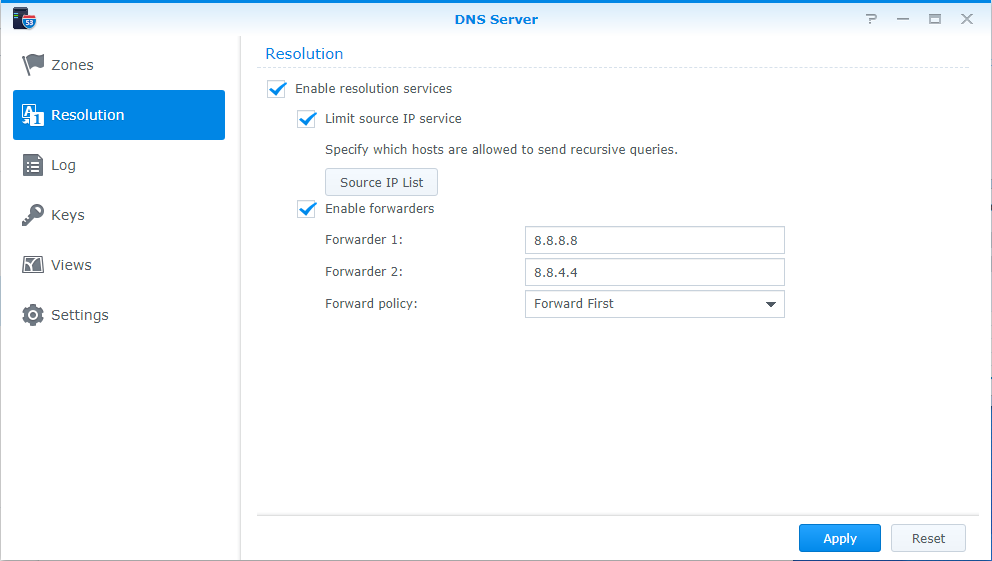Click the DNS Server app icon in title bar
This screenshot has width=992, height=561.
point(24,18)
